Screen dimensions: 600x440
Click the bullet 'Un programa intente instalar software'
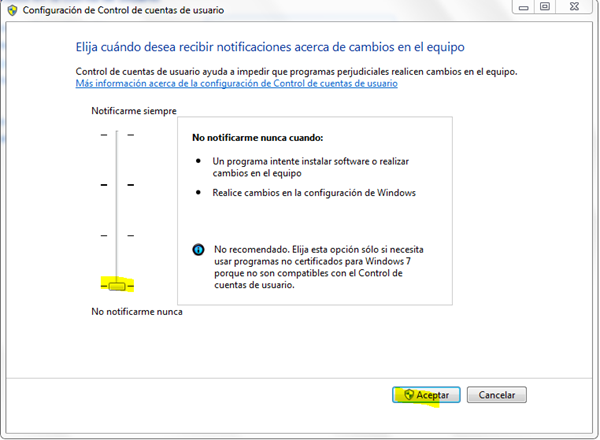[x=310, y=167]
